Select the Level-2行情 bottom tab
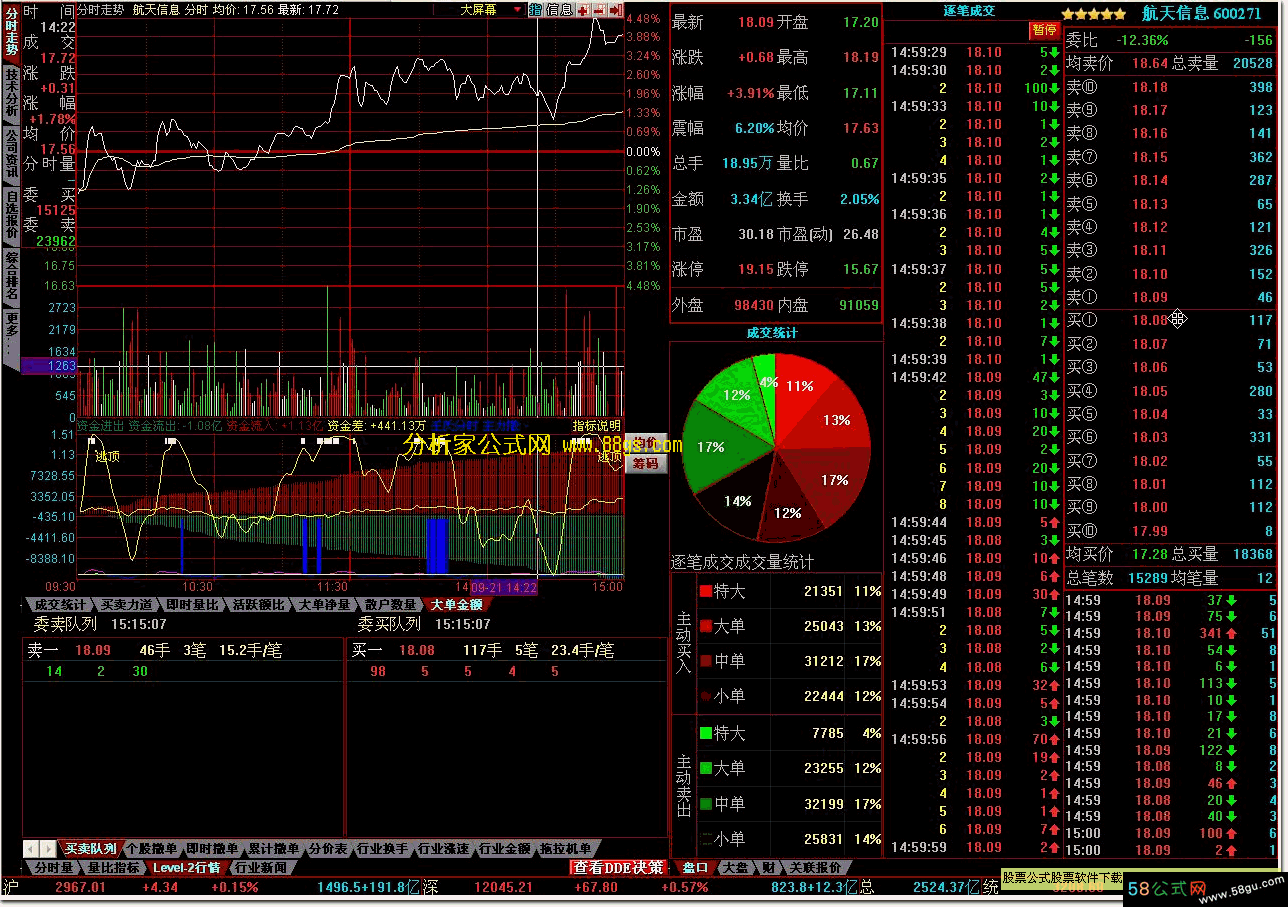Image resolution: width=1288 pixels, height=907 pixels. (x=187, y=867)
